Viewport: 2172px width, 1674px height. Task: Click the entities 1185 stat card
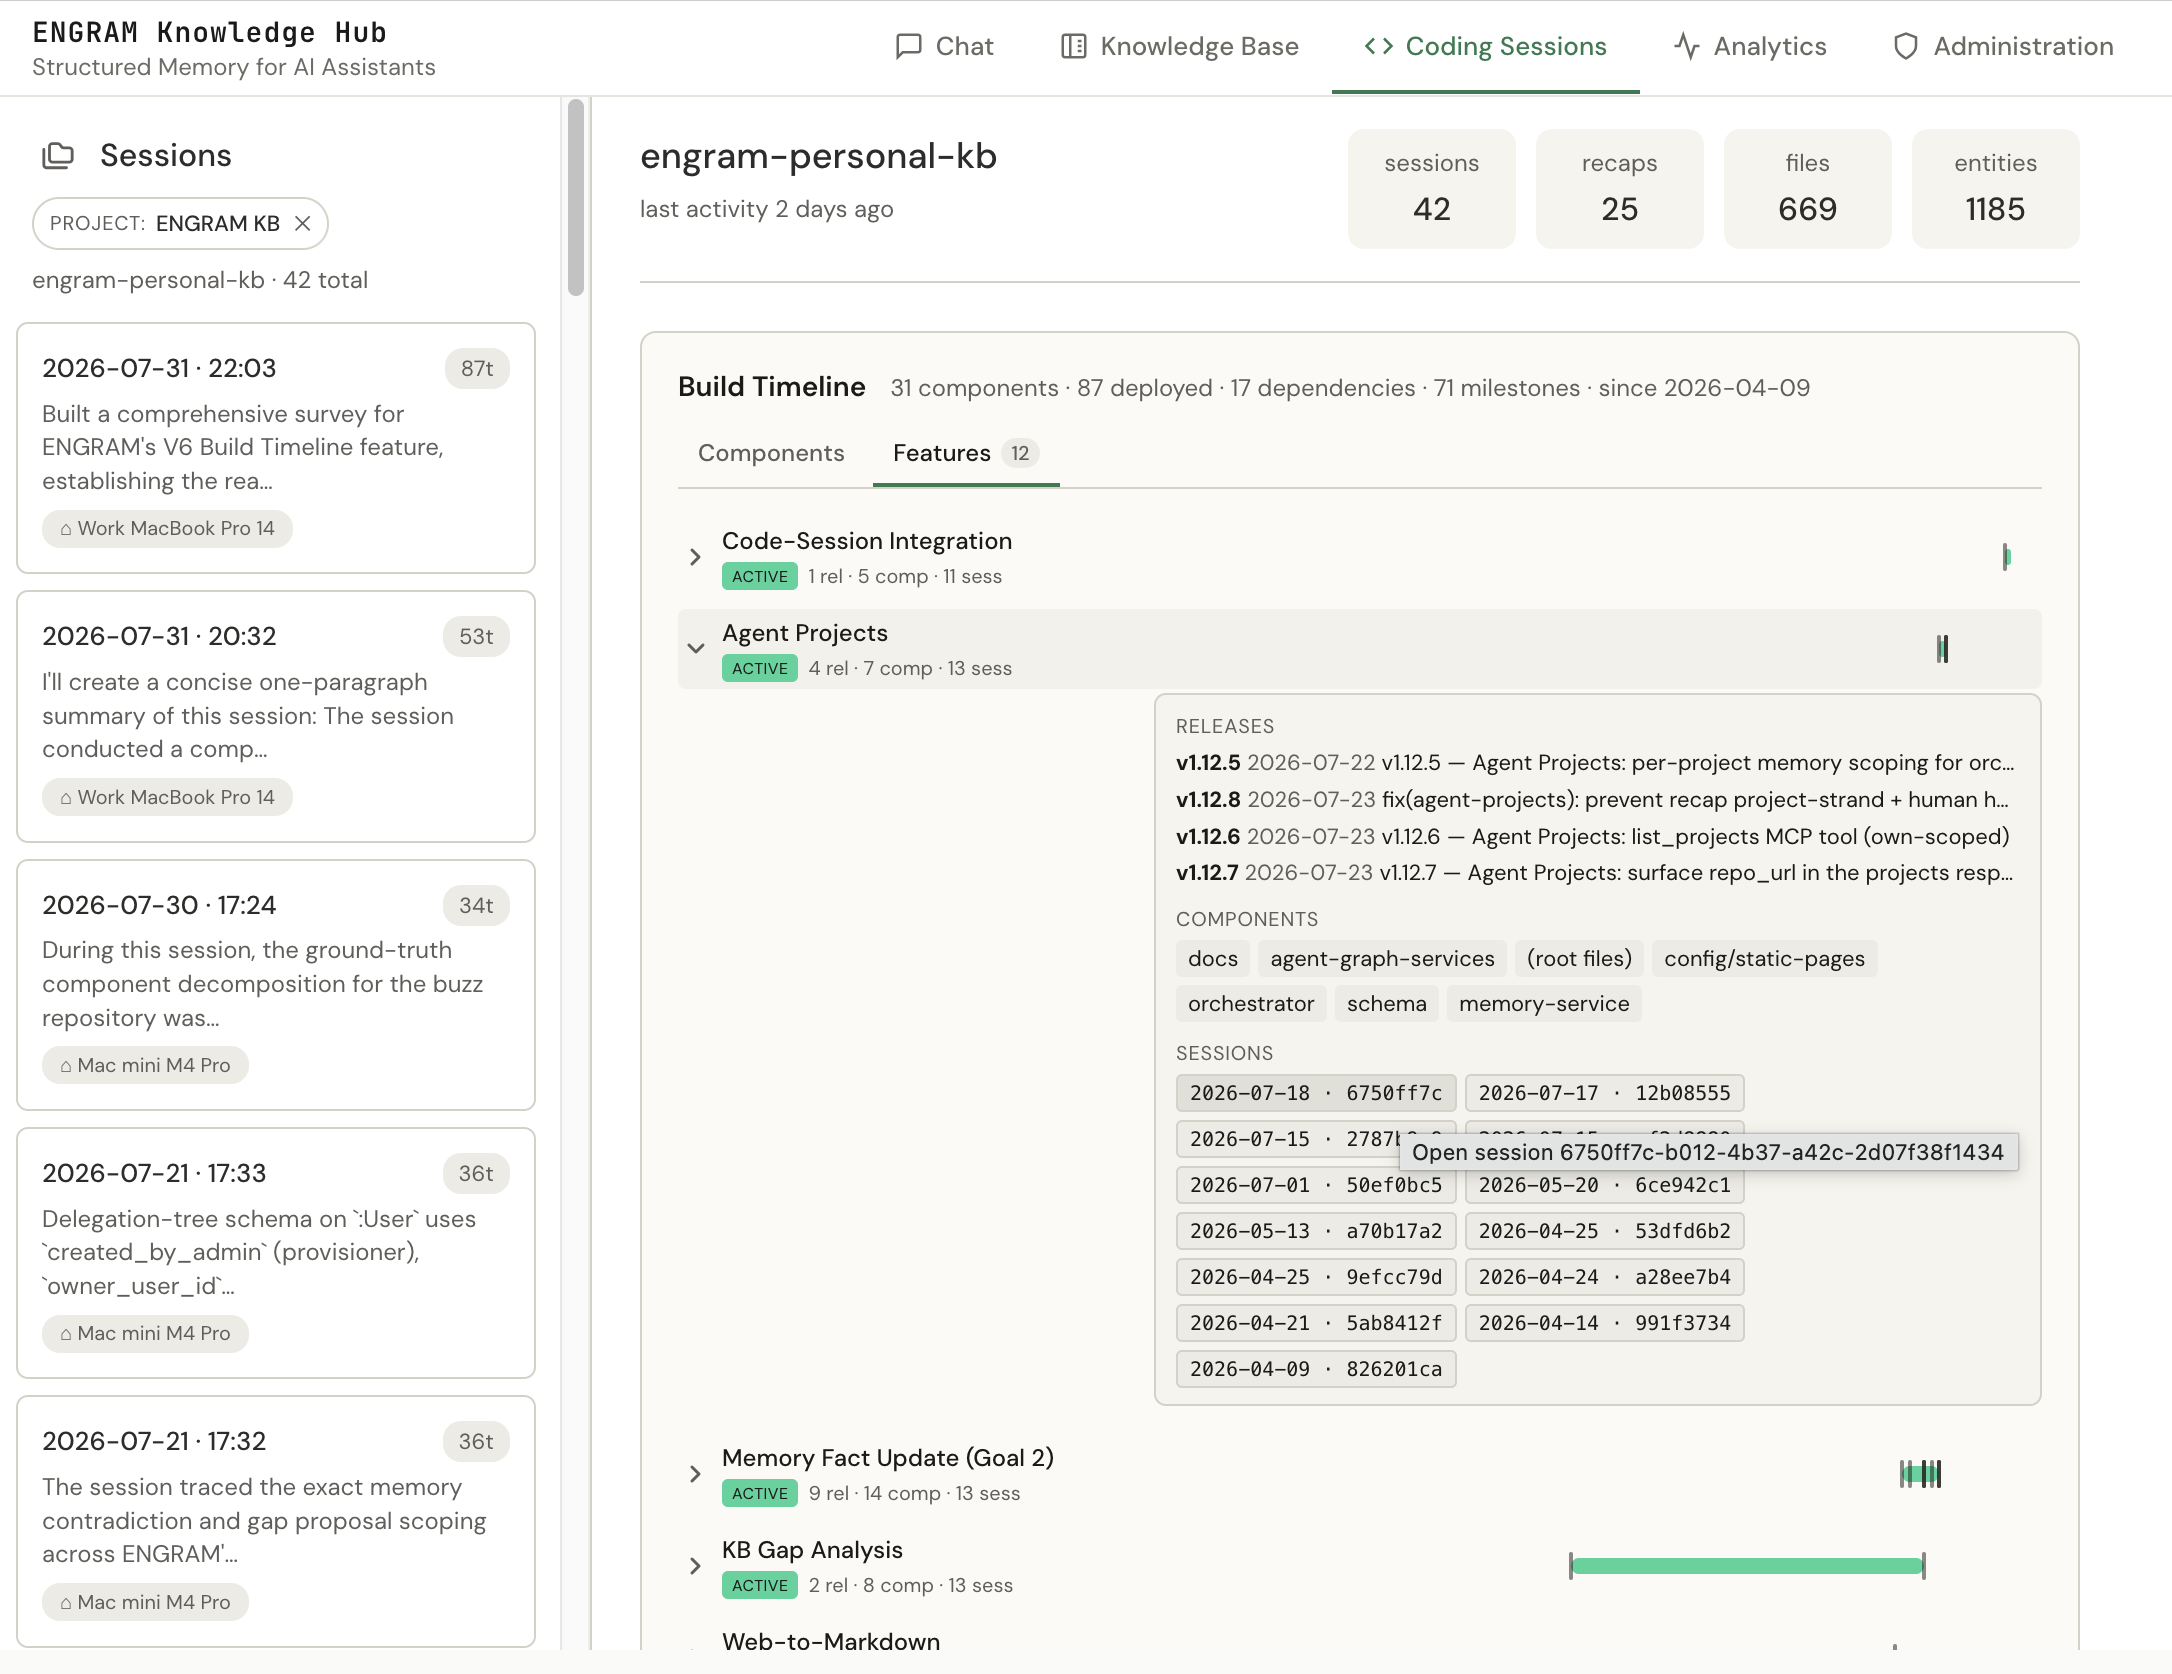(x=1996, y=189)
